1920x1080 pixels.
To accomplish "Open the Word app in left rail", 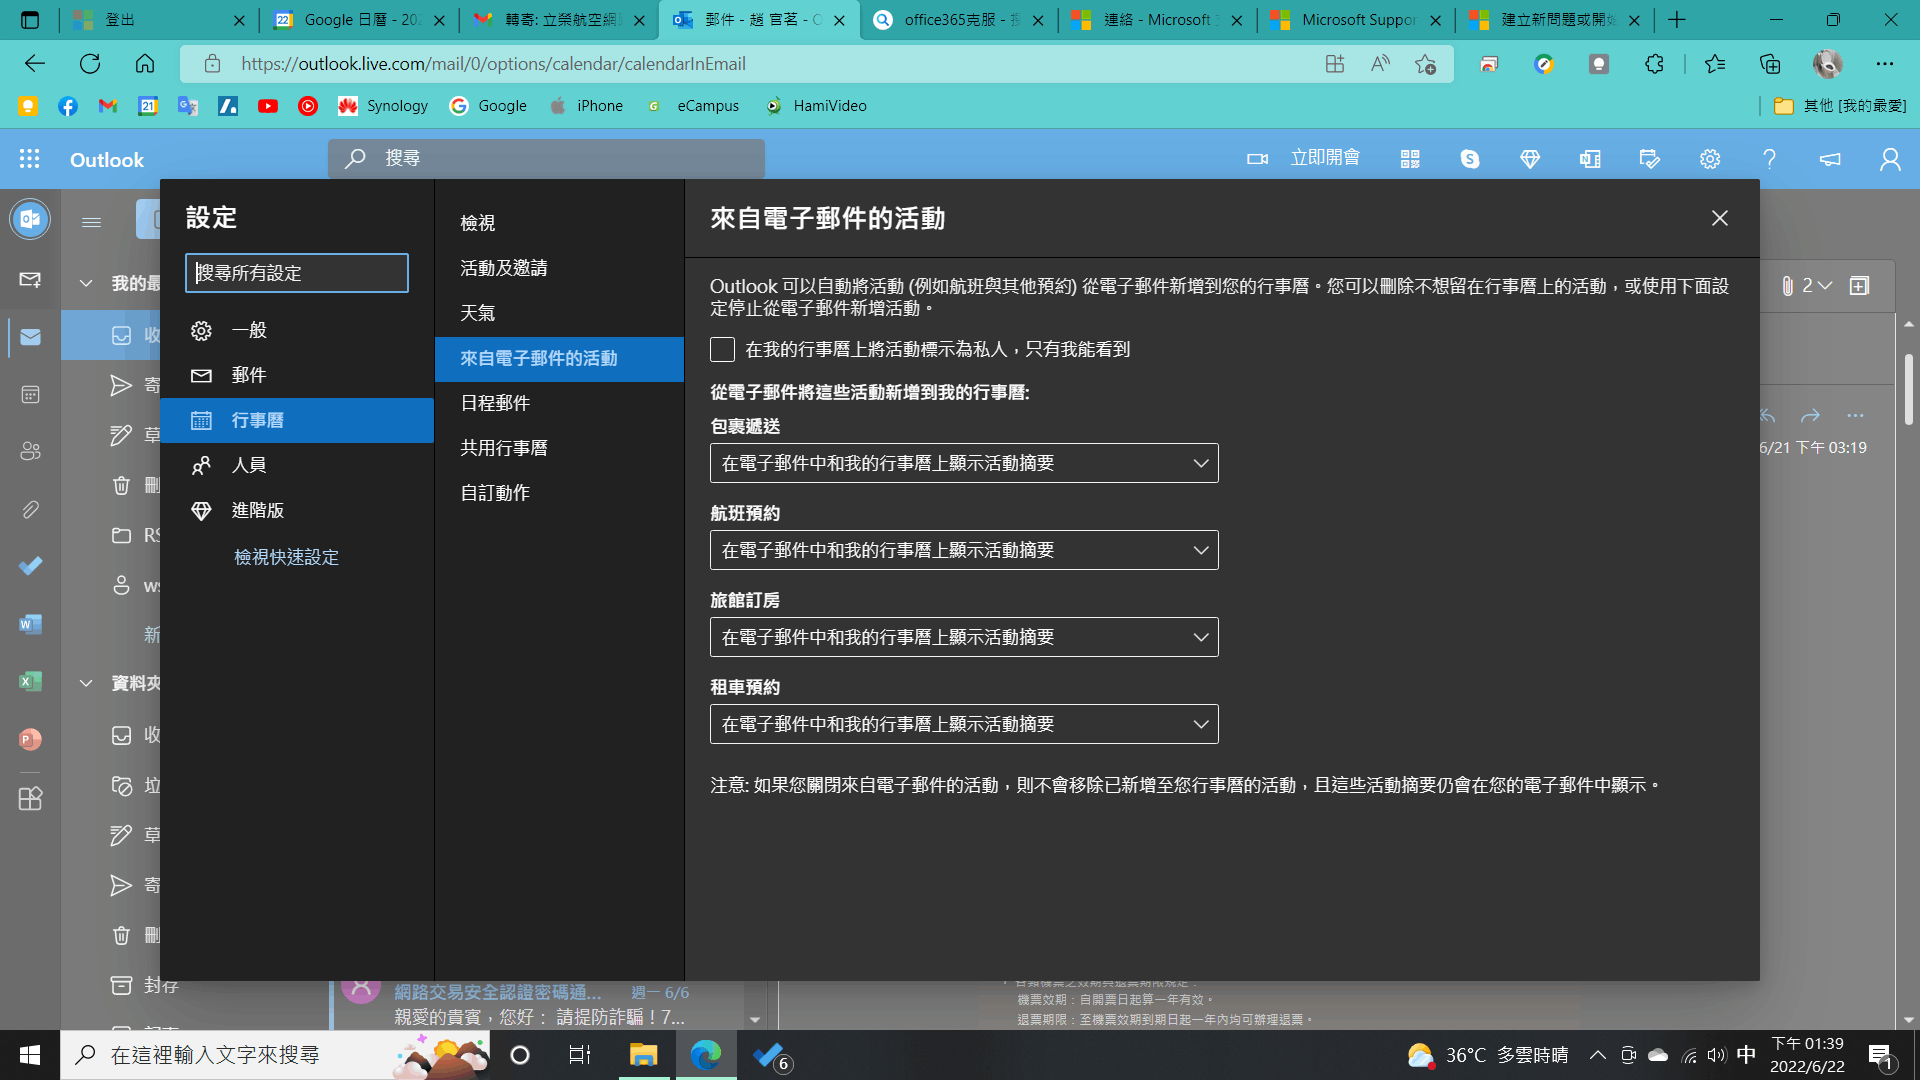I will (x=30, y=625).
